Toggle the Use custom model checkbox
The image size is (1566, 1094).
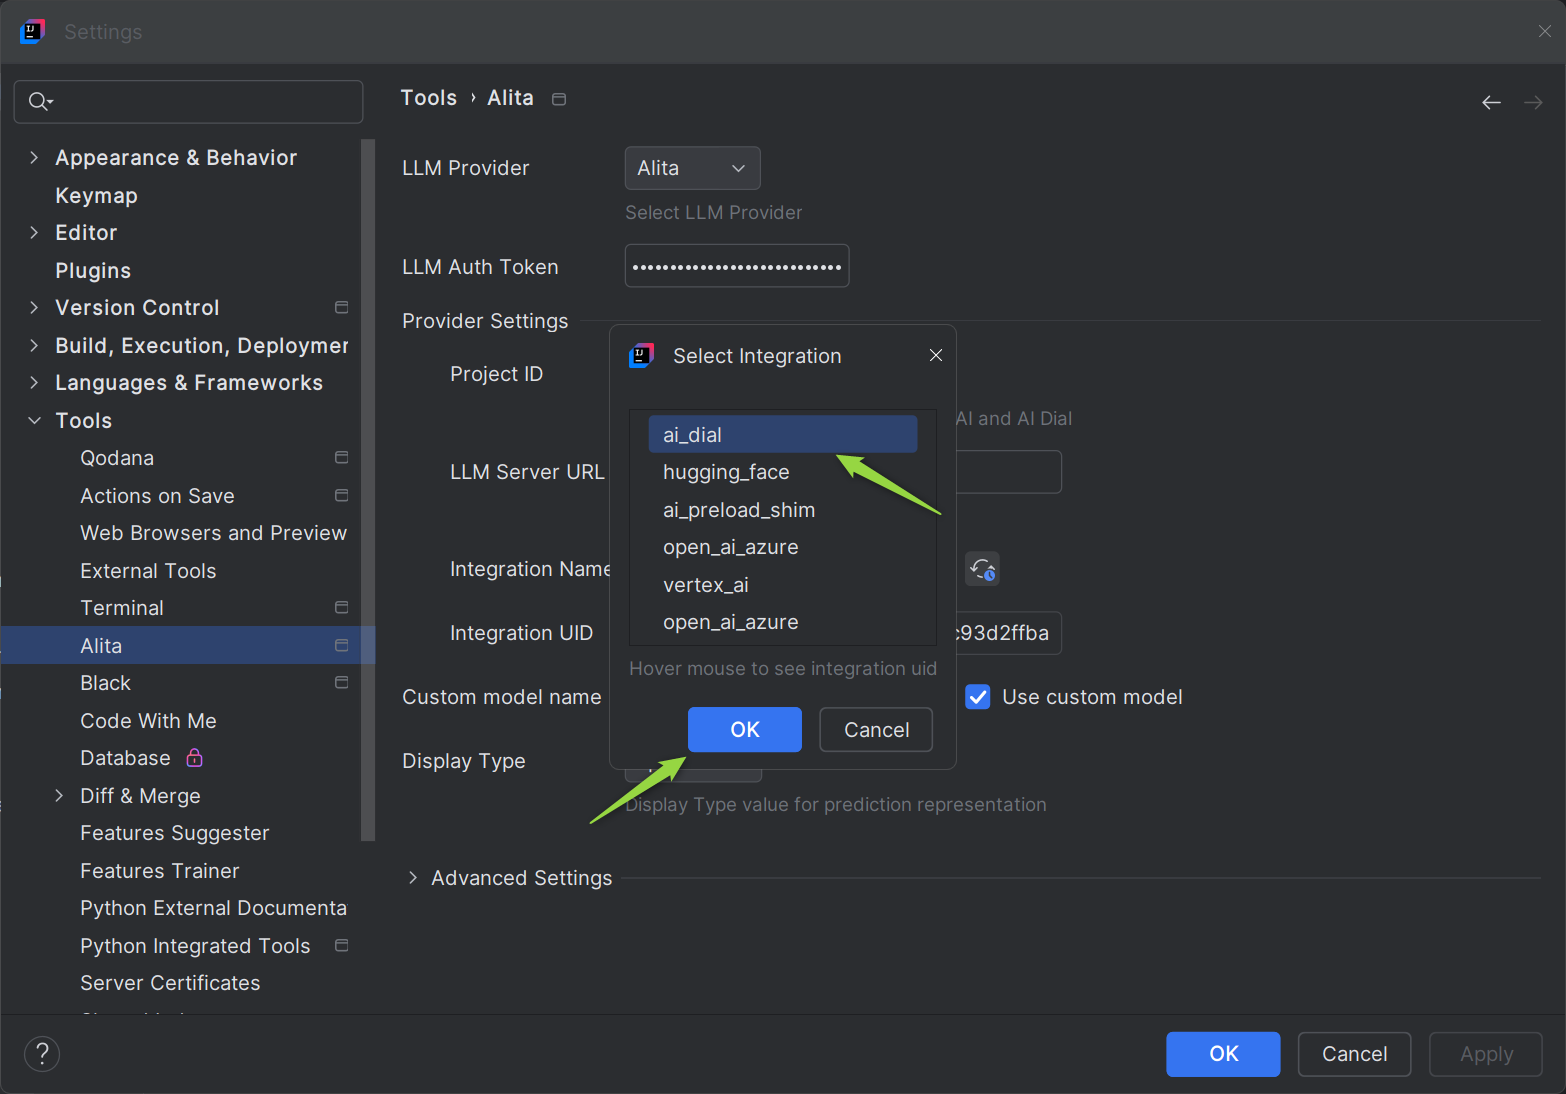click(x=978, y=697)
